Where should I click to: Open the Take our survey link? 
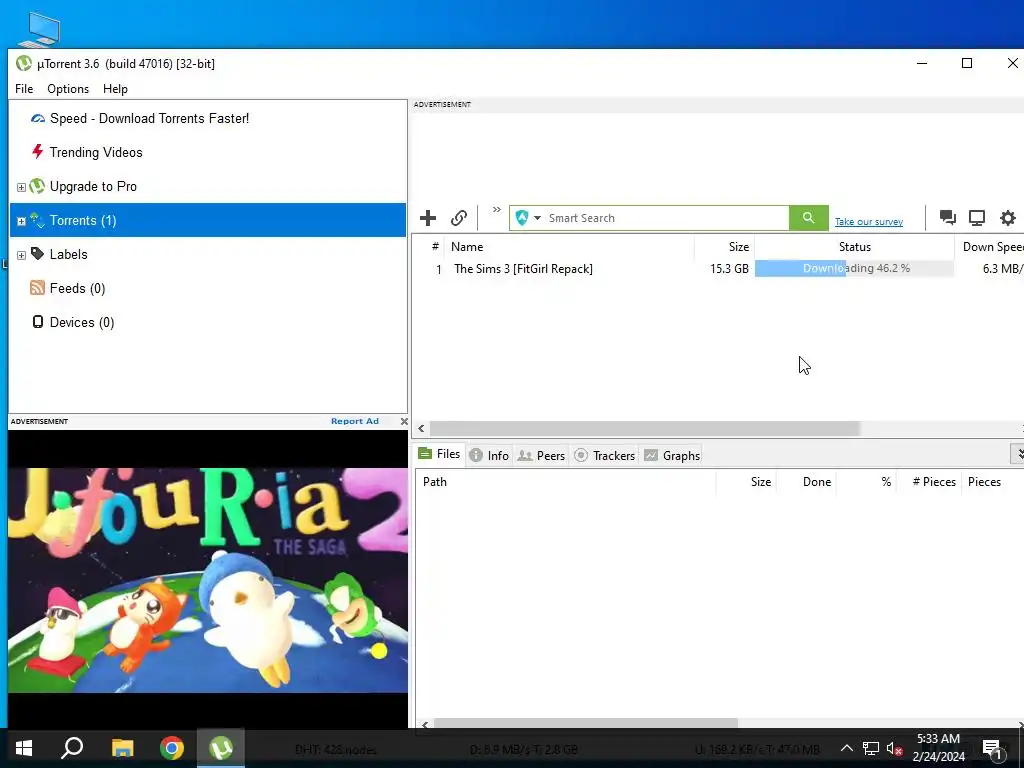coord(869,222)
